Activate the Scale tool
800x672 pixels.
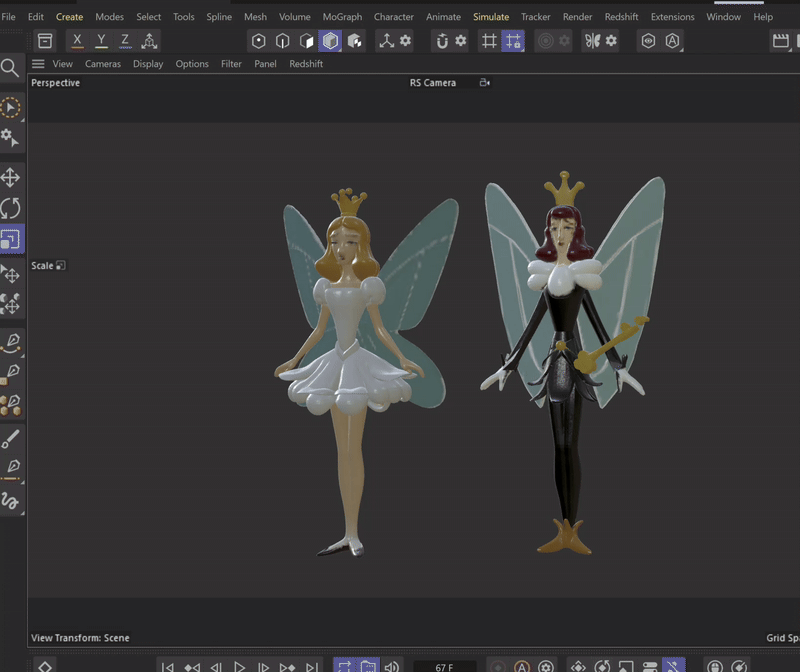tap(10, 239)
